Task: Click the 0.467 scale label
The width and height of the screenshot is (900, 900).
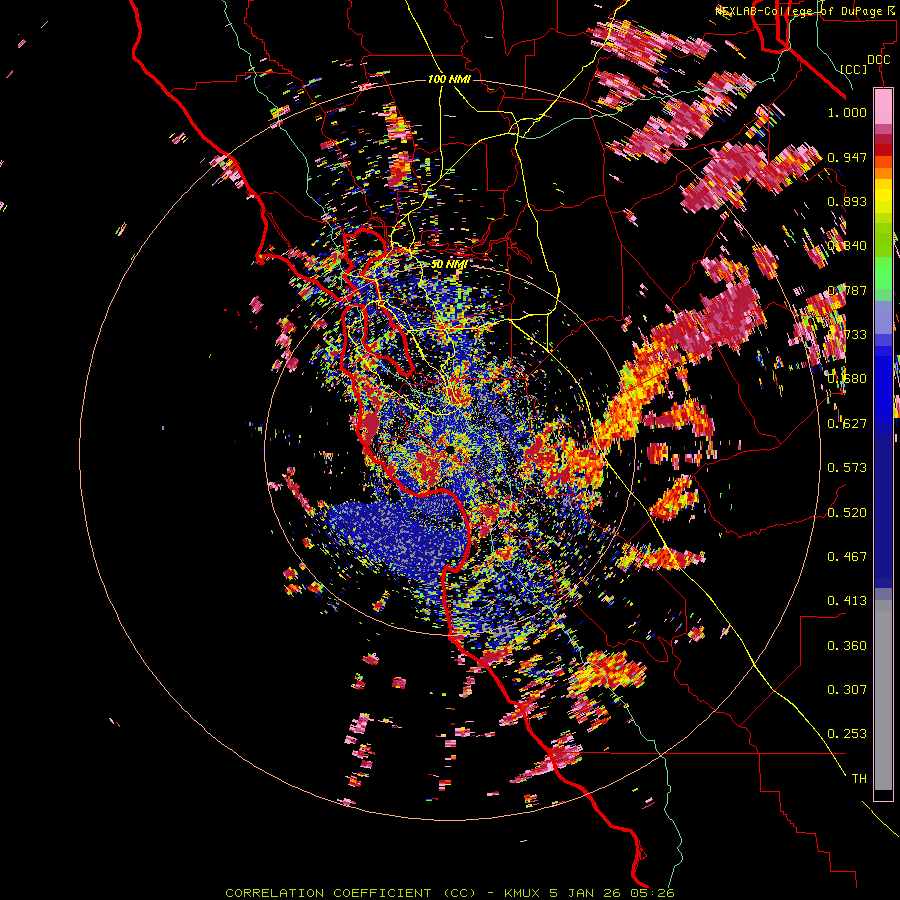Action: point(847,556)
